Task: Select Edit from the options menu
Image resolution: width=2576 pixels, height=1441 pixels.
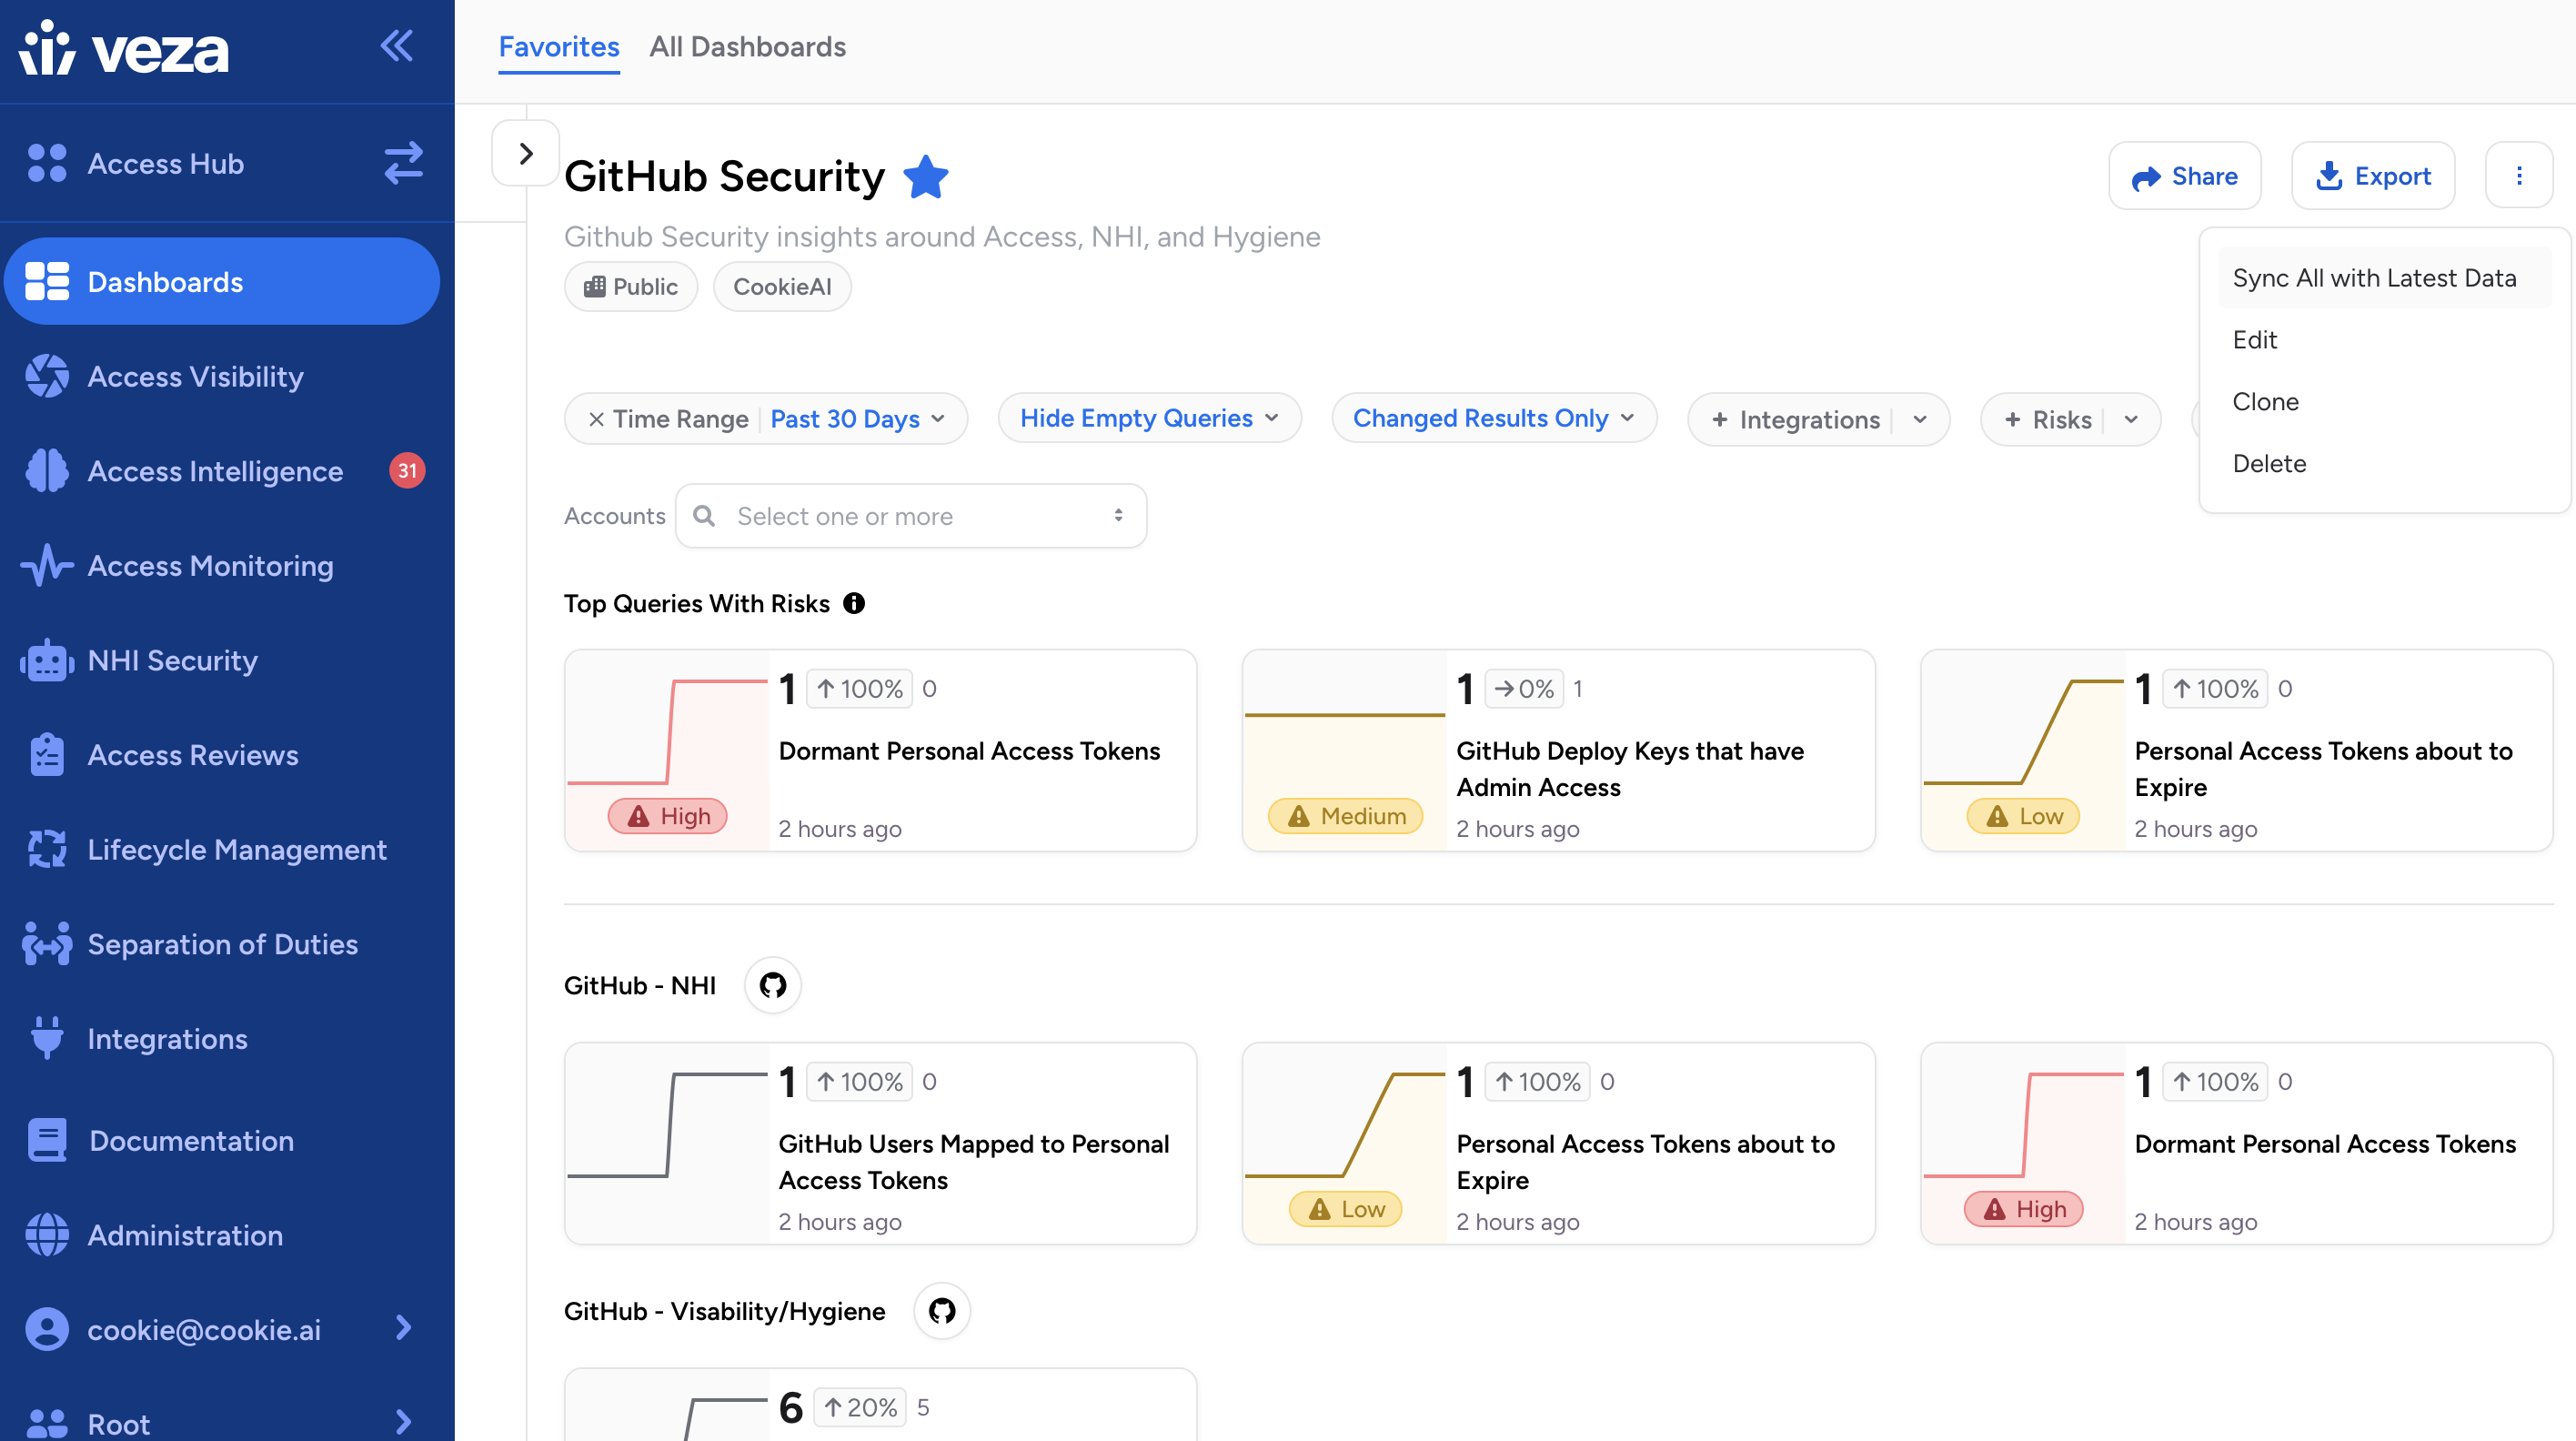Action: [2385, 340]
